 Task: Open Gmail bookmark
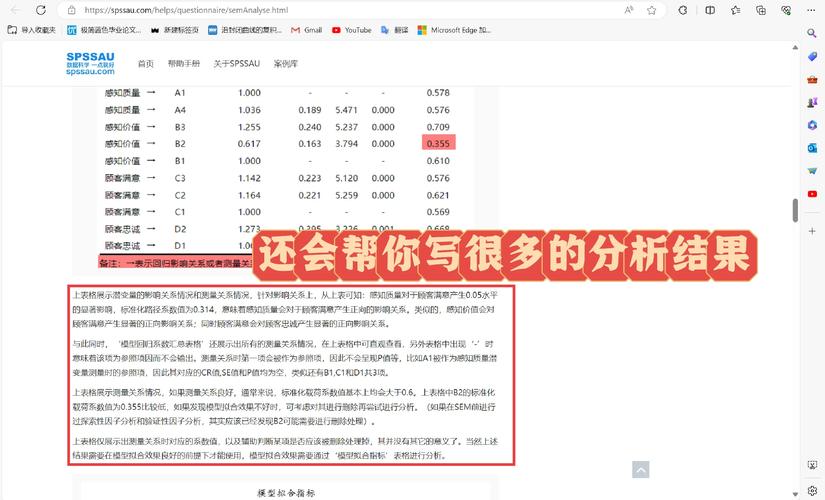tap(306, 31)
